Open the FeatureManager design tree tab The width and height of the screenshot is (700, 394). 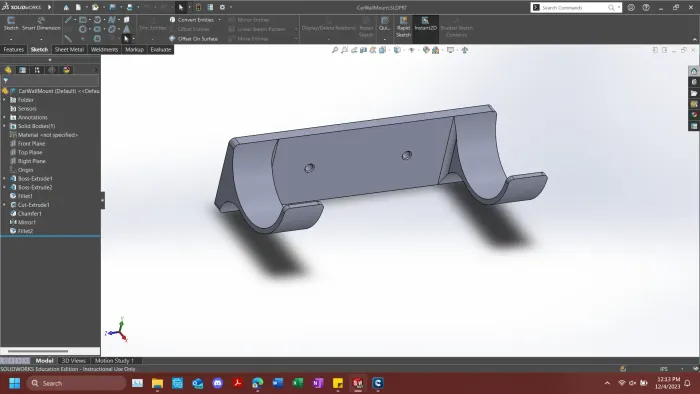coord(8,70)
